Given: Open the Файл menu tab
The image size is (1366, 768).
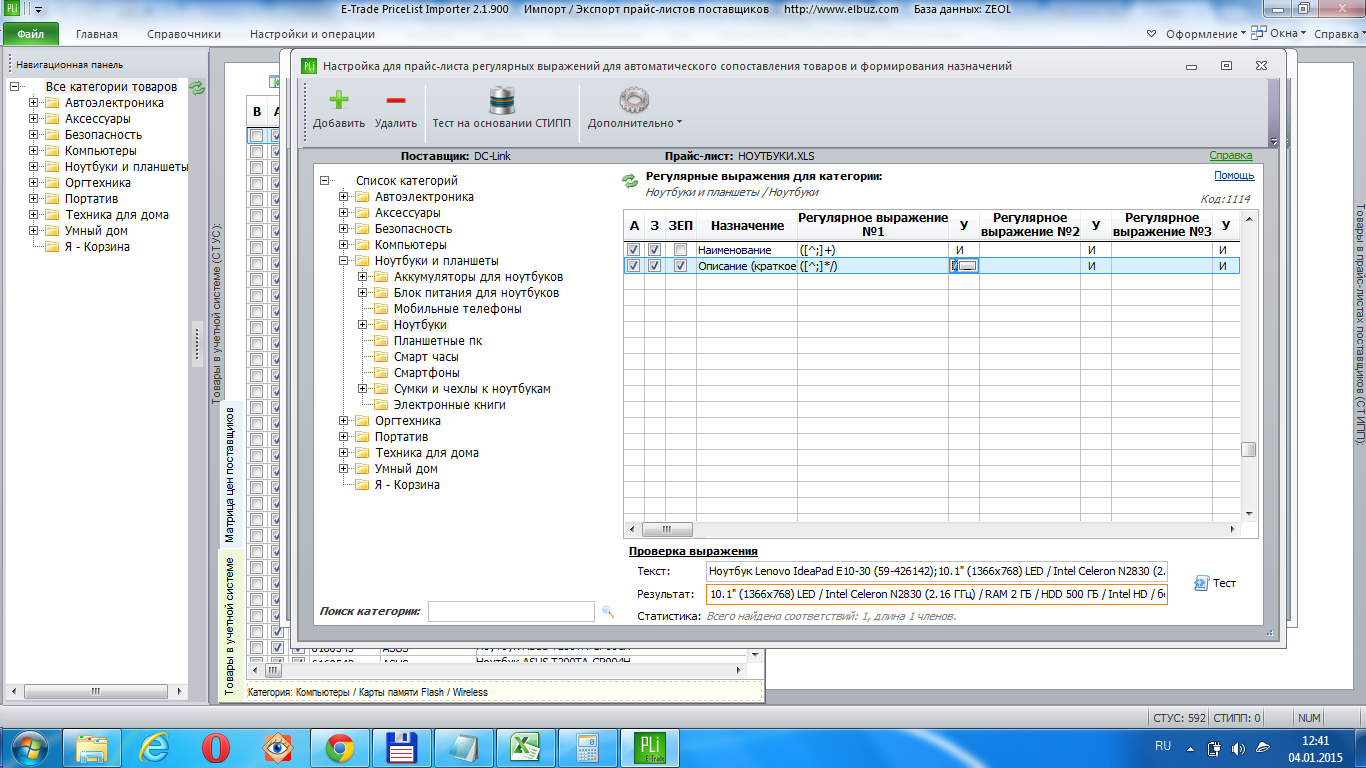Looking at the screenshot, I should pos(31,34).
